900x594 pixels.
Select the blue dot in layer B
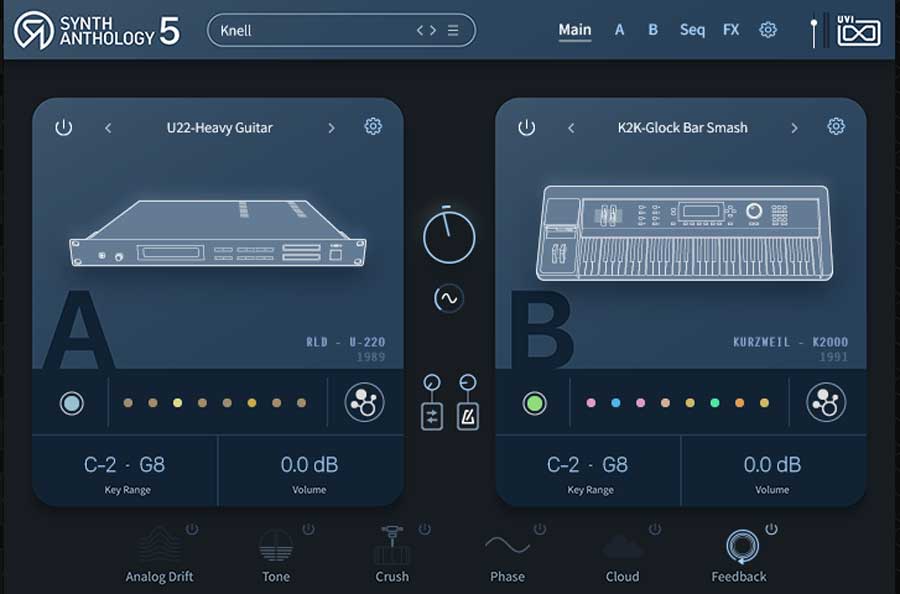[616, 403]
